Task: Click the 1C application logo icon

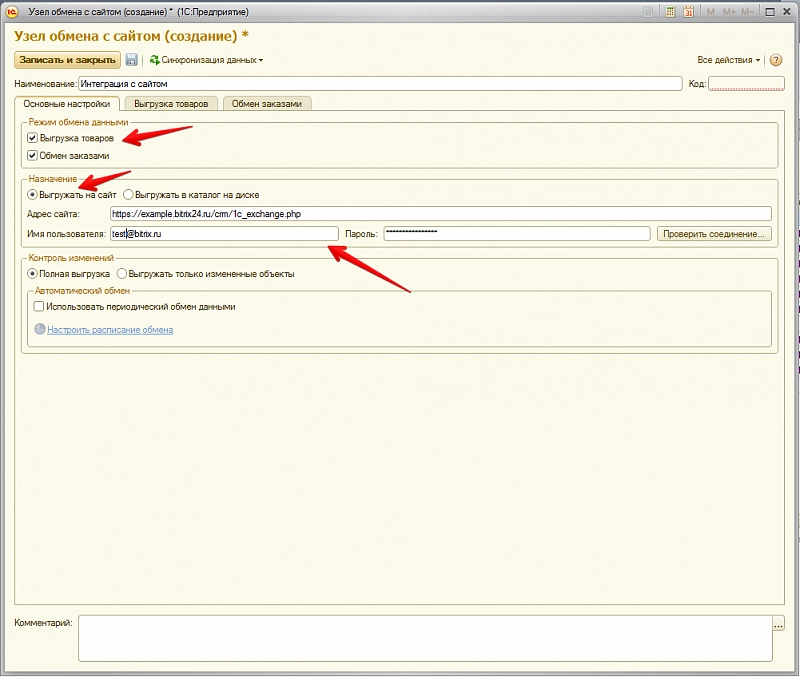Action: (x=11, y=12)
